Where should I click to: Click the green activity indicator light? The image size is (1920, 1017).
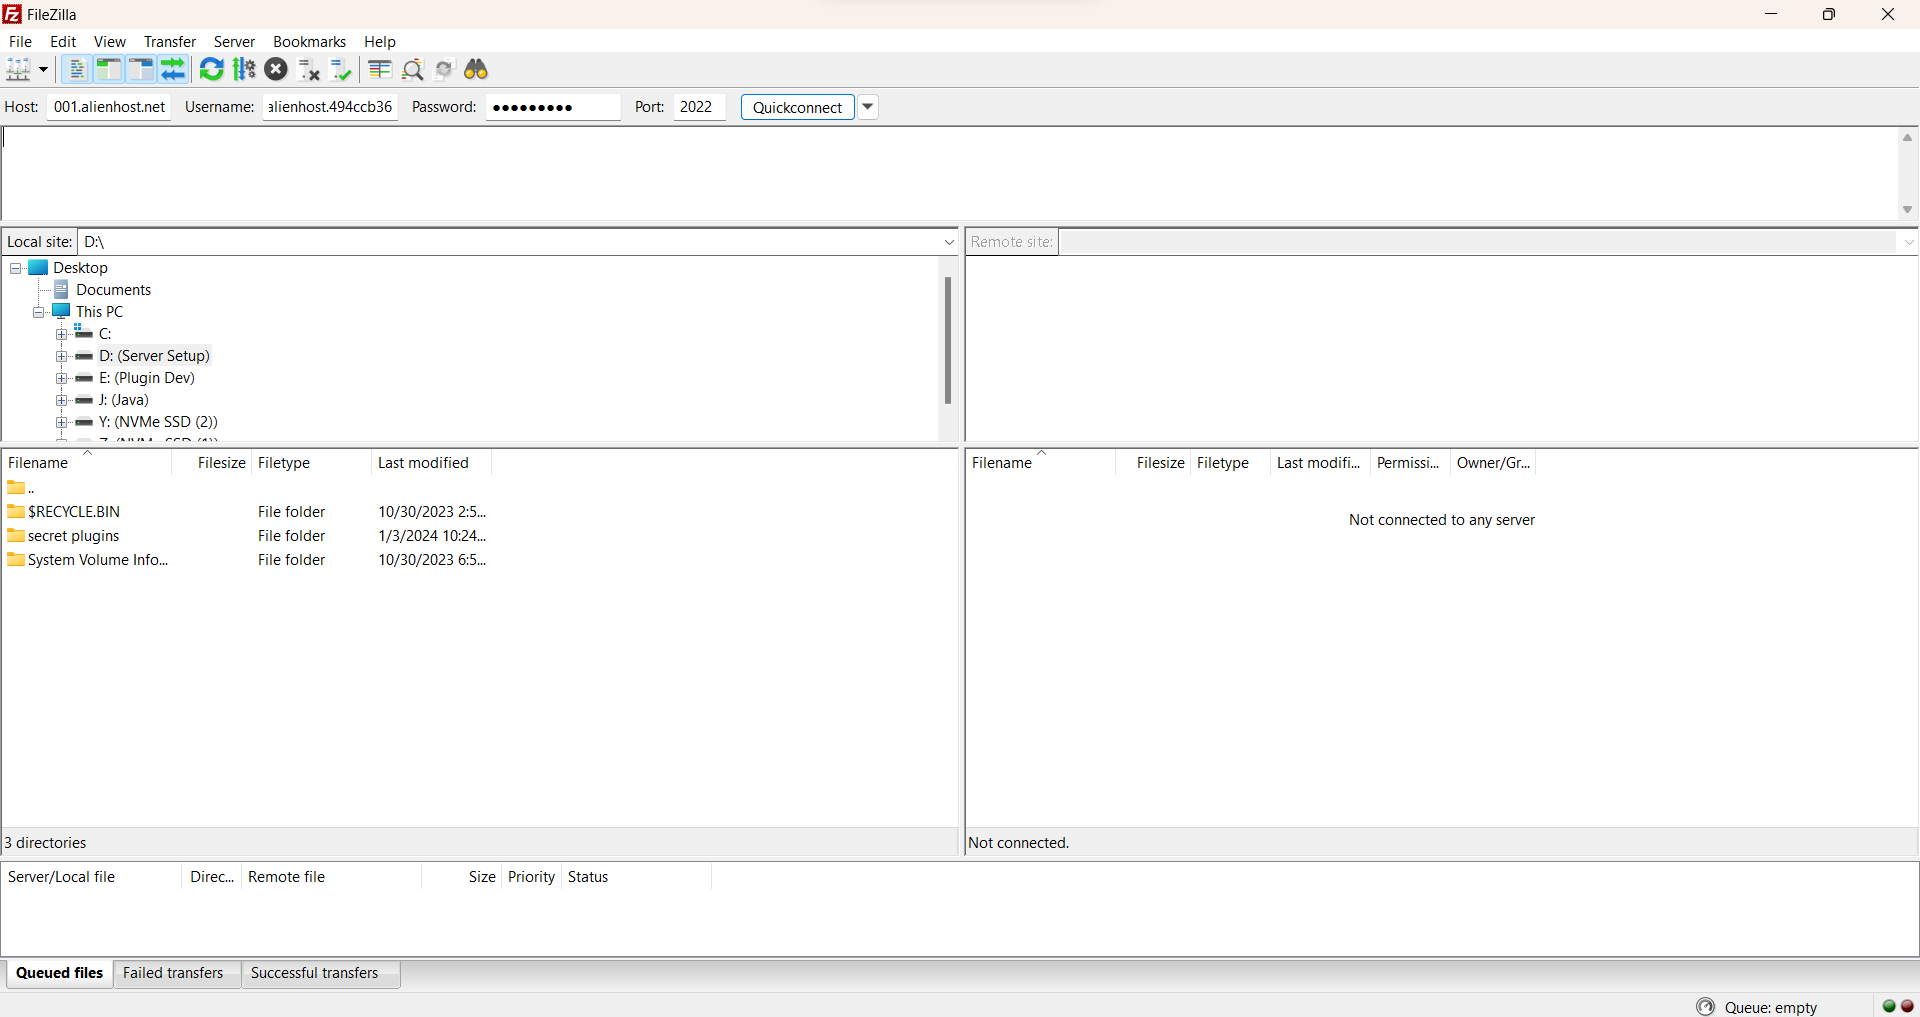pos(1889,1006)
